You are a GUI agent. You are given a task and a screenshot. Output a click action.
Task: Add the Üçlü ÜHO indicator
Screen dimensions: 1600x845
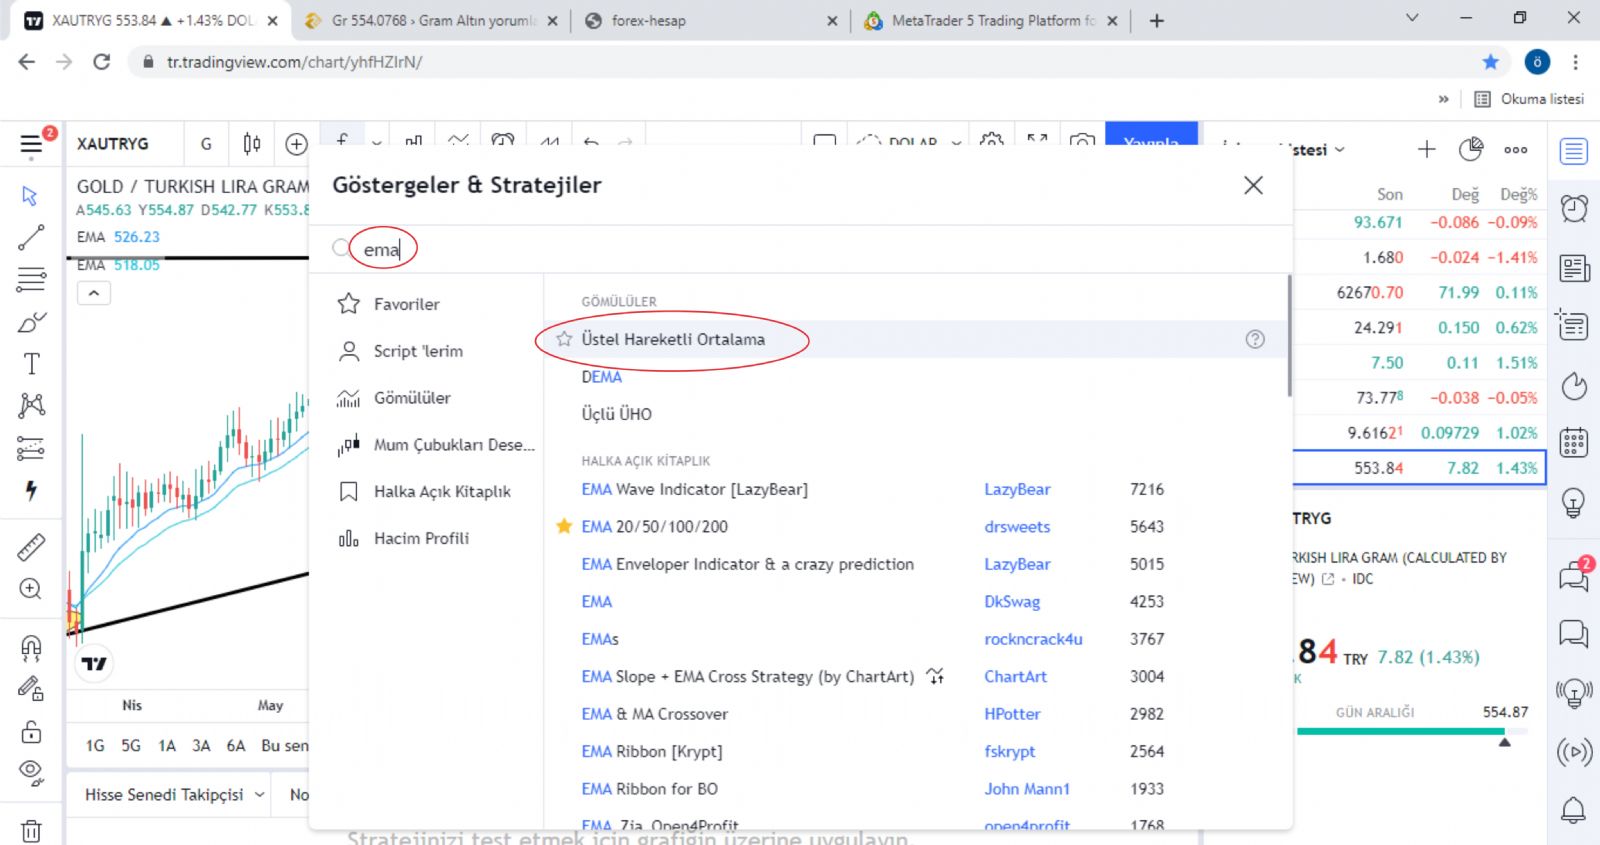[x=616, y=414]
